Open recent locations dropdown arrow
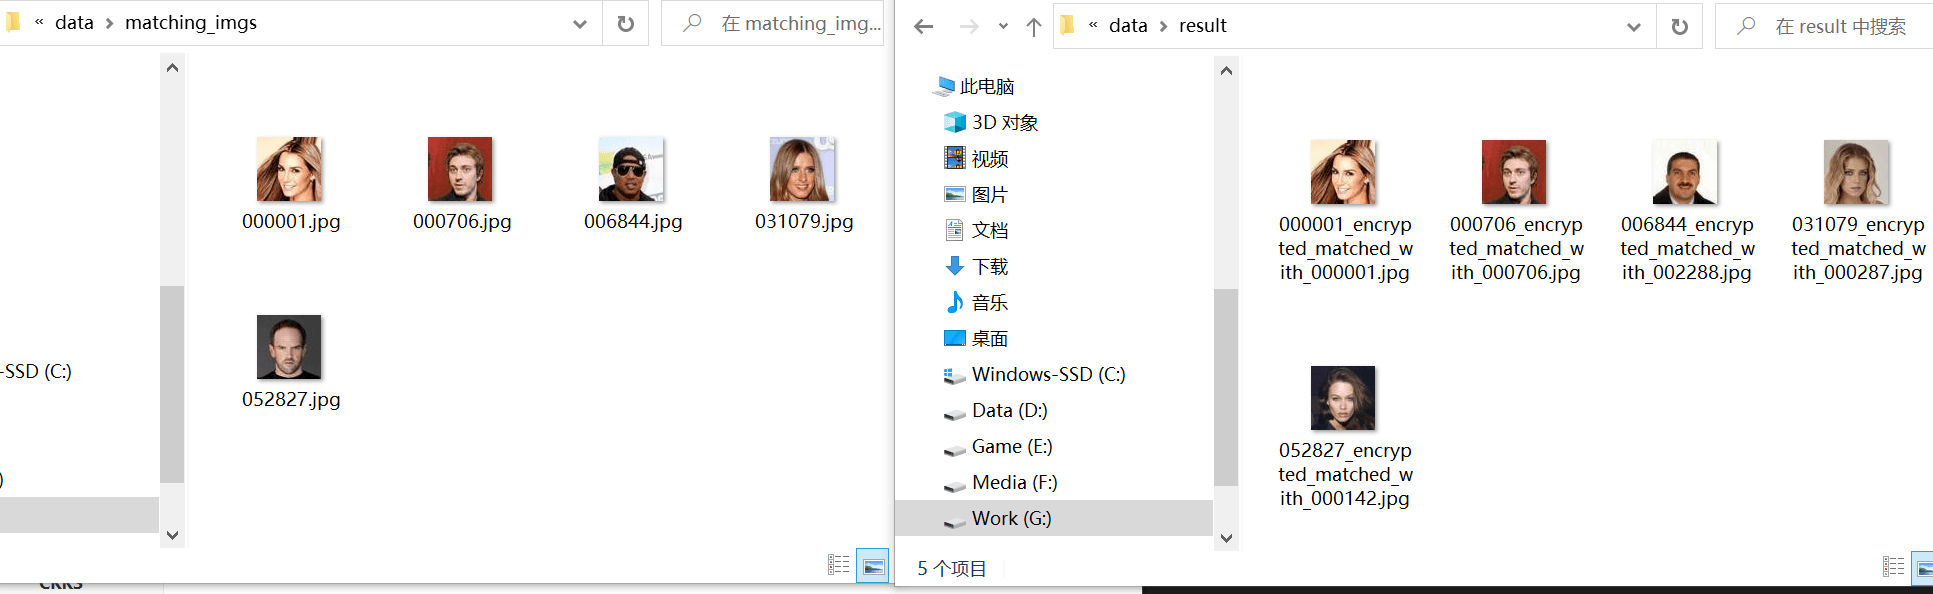 coord(1003,27)
